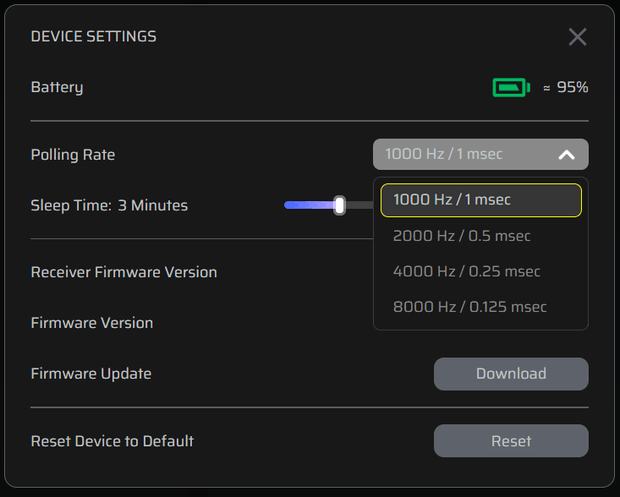Image resolution: width=620 pixels, height=497 pixels.
Task: Choose 2000 Hz / 0.5 msec polling rate
Action: (x=462, y=236)
